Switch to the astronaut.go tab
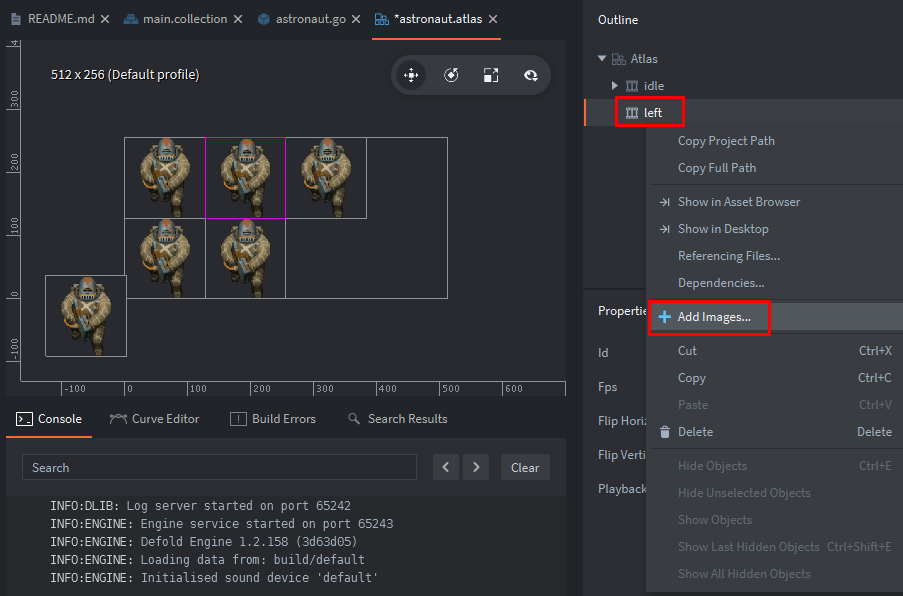 pos(310,19)
